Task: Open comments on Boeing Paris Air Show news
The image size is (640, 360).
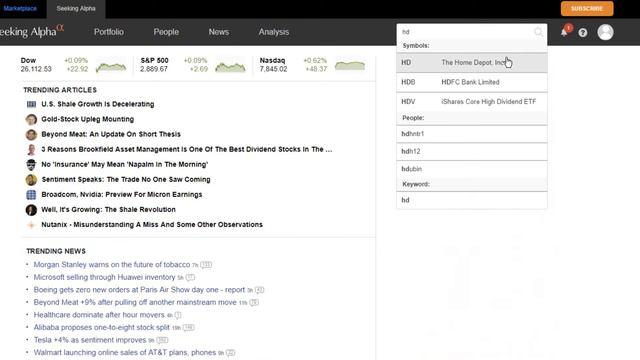Action: [260, 290]
